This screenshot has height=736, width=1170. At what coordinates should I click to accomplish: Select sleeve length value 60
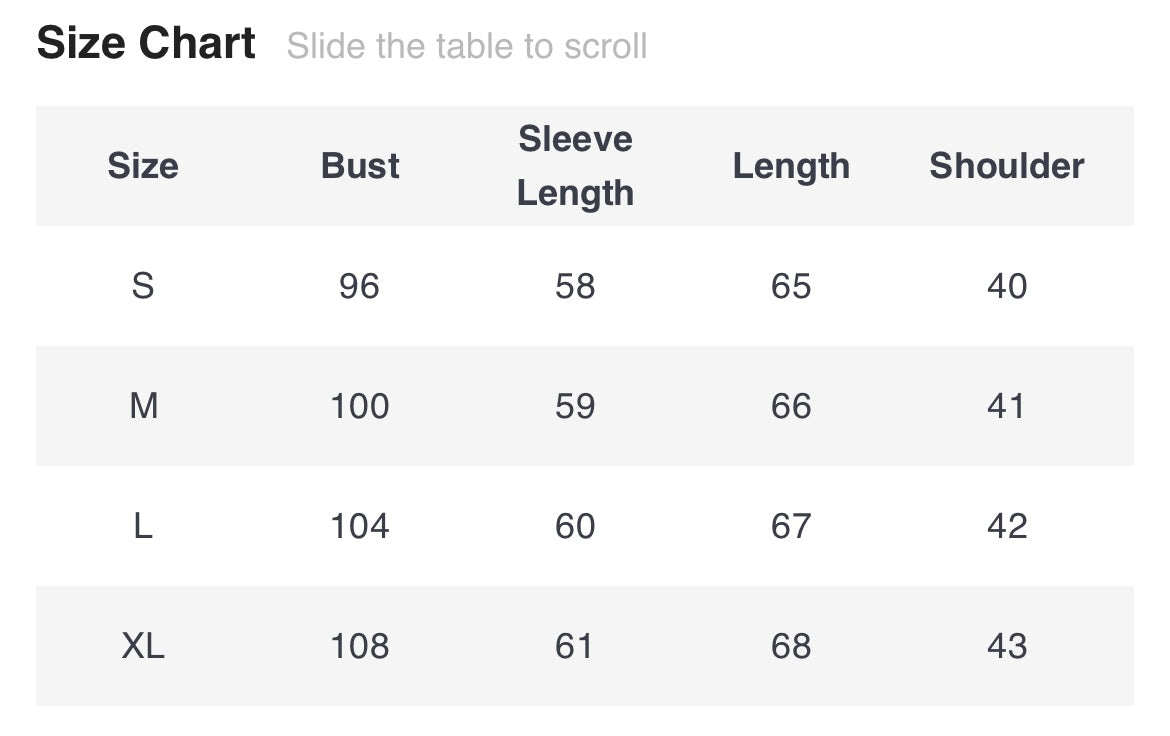(x=575, y=527)
